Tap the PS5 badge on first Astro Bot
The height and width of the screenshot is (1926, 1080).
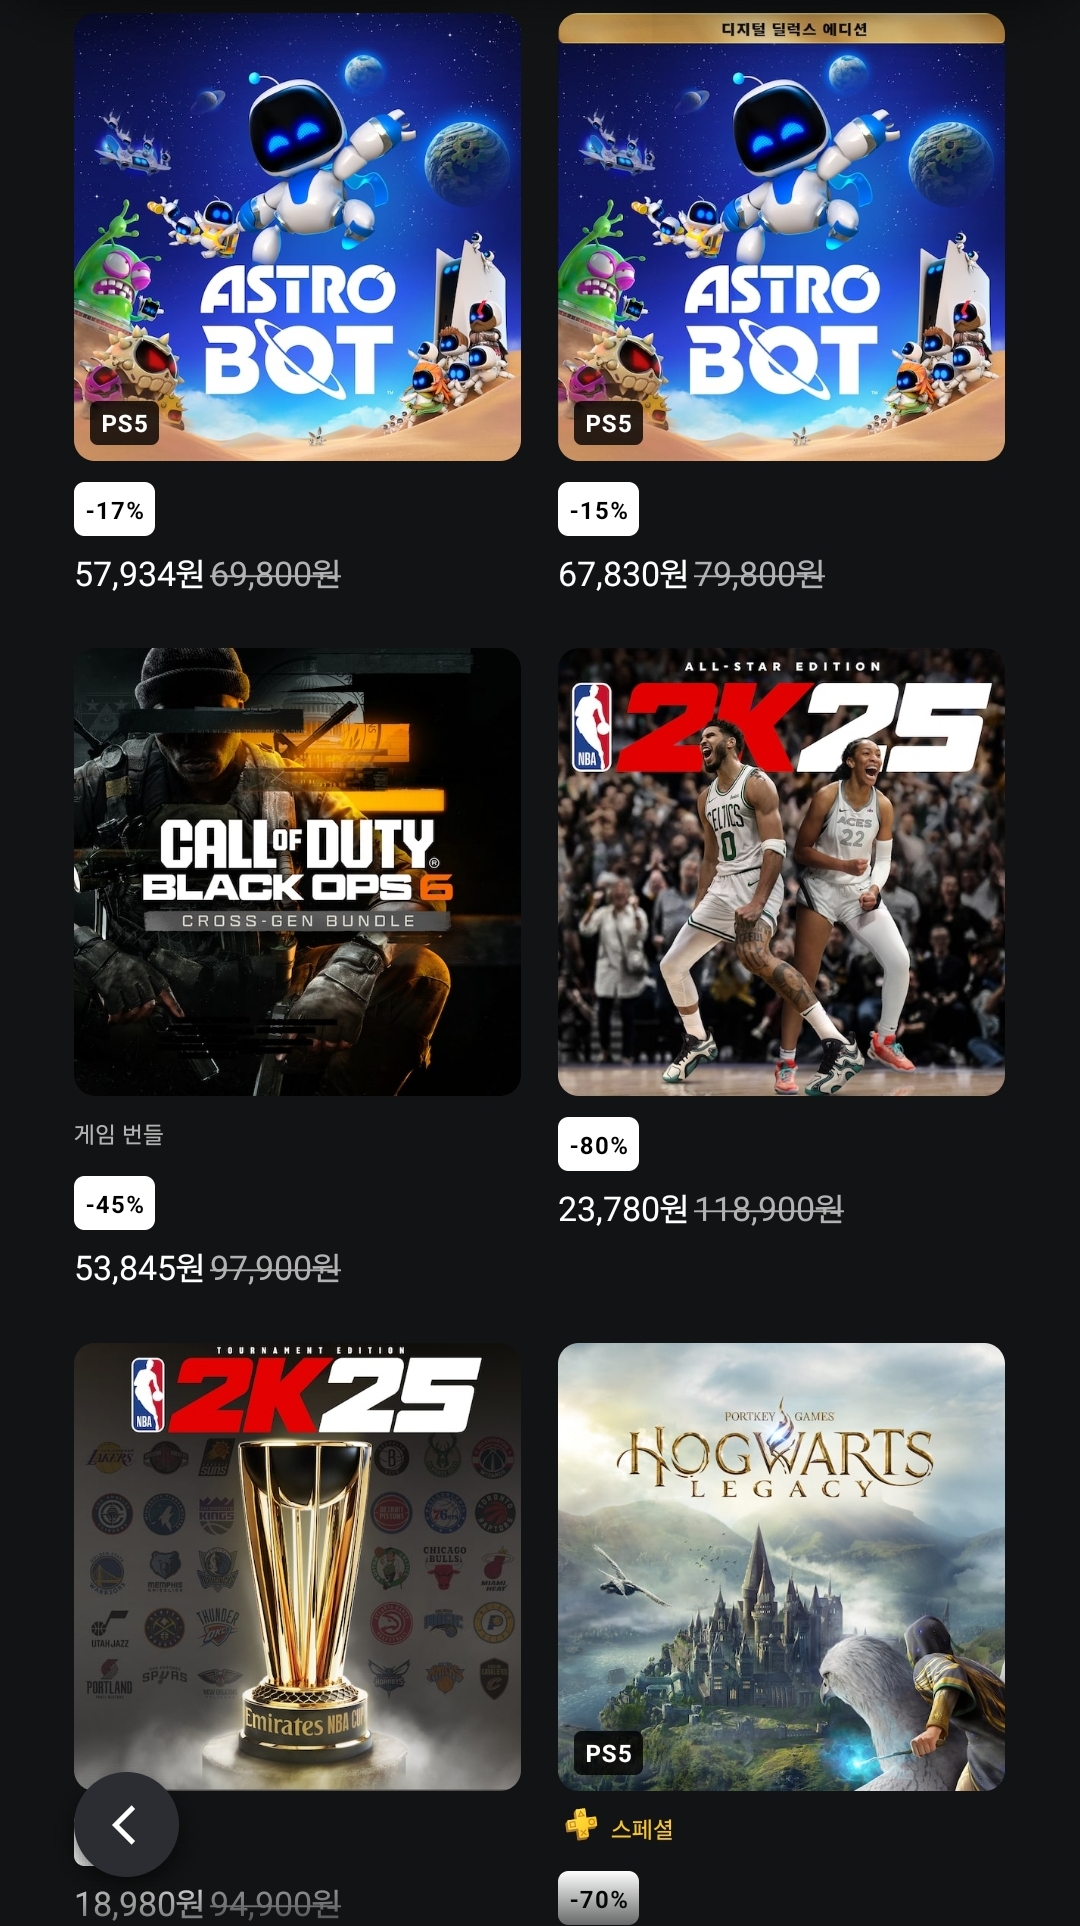point(124,424)
